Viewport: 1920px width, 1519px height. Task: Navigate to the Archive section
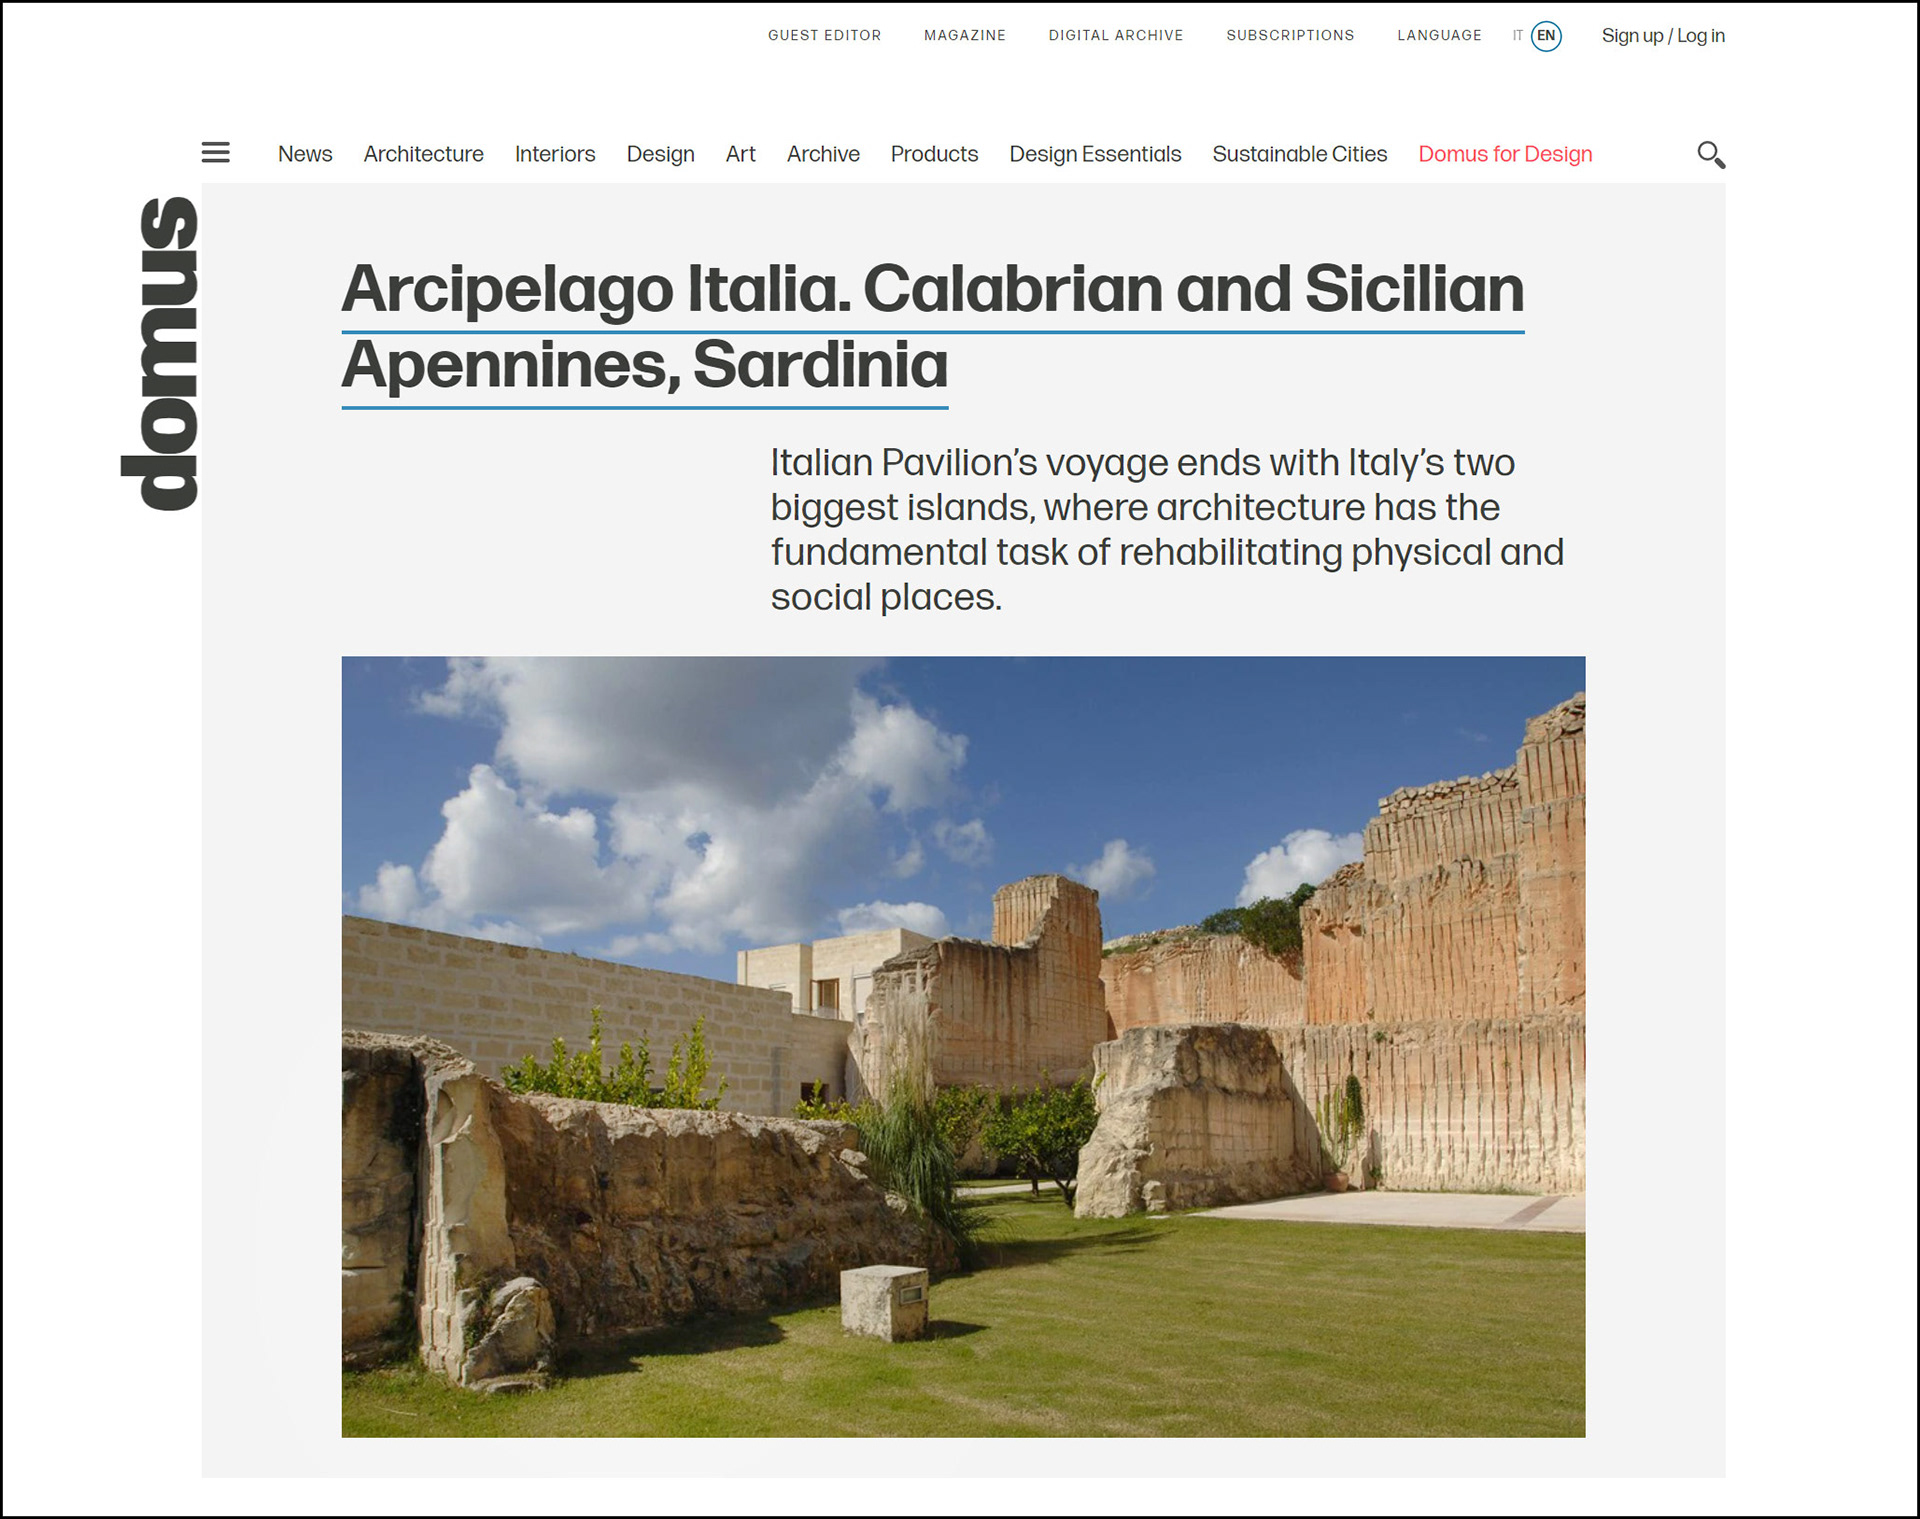click(x=823, y=154)
